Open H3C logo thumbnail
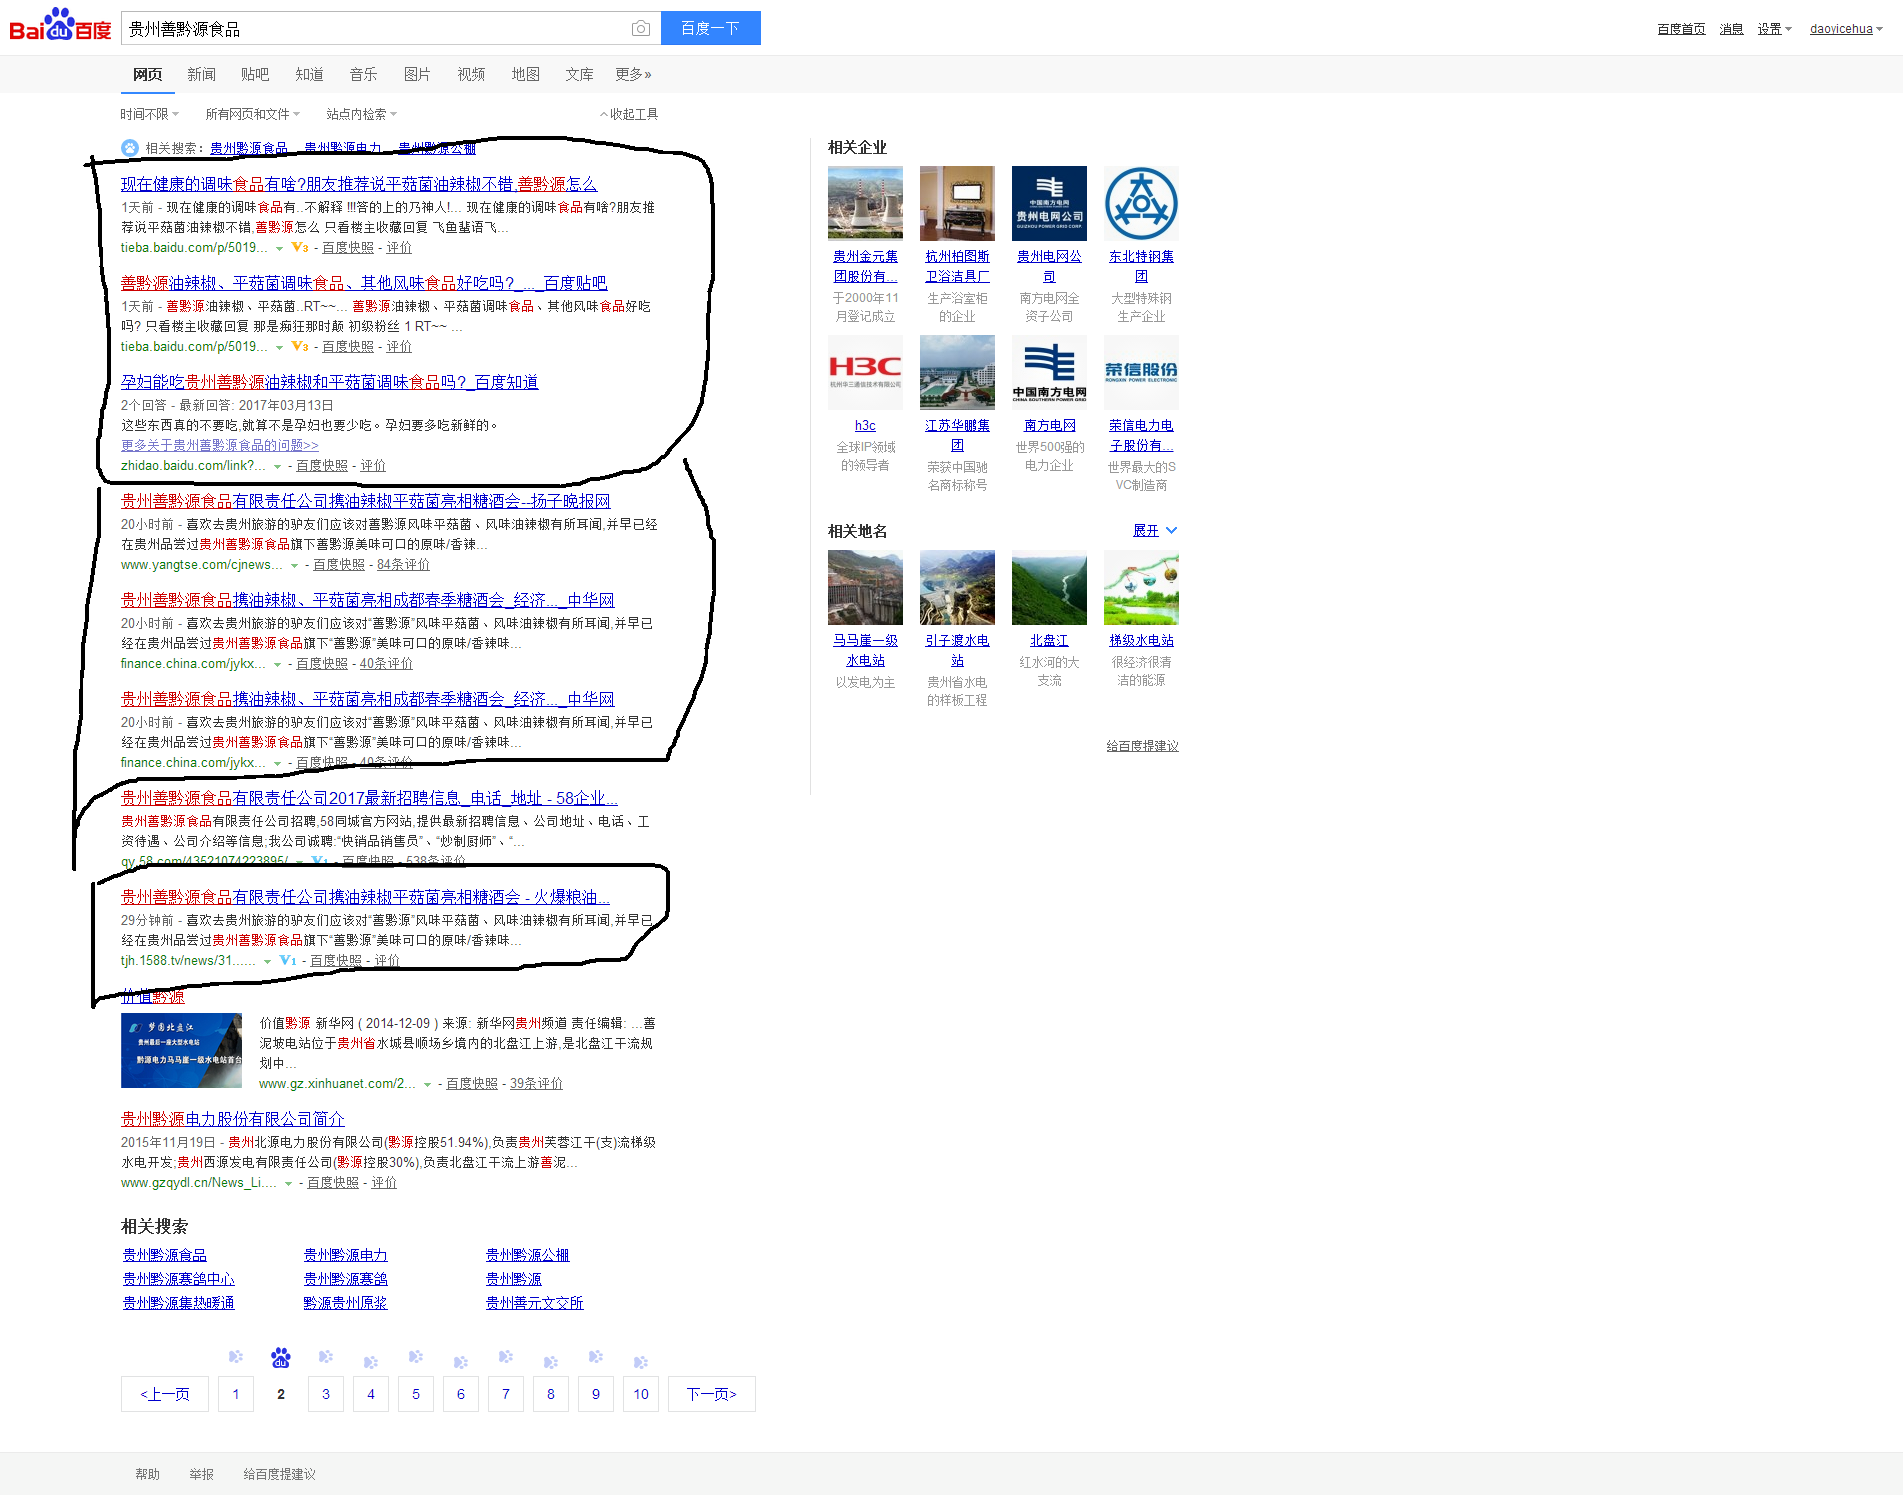The width and height of the screenshot is (1903, 1495). tap(865, 372)
